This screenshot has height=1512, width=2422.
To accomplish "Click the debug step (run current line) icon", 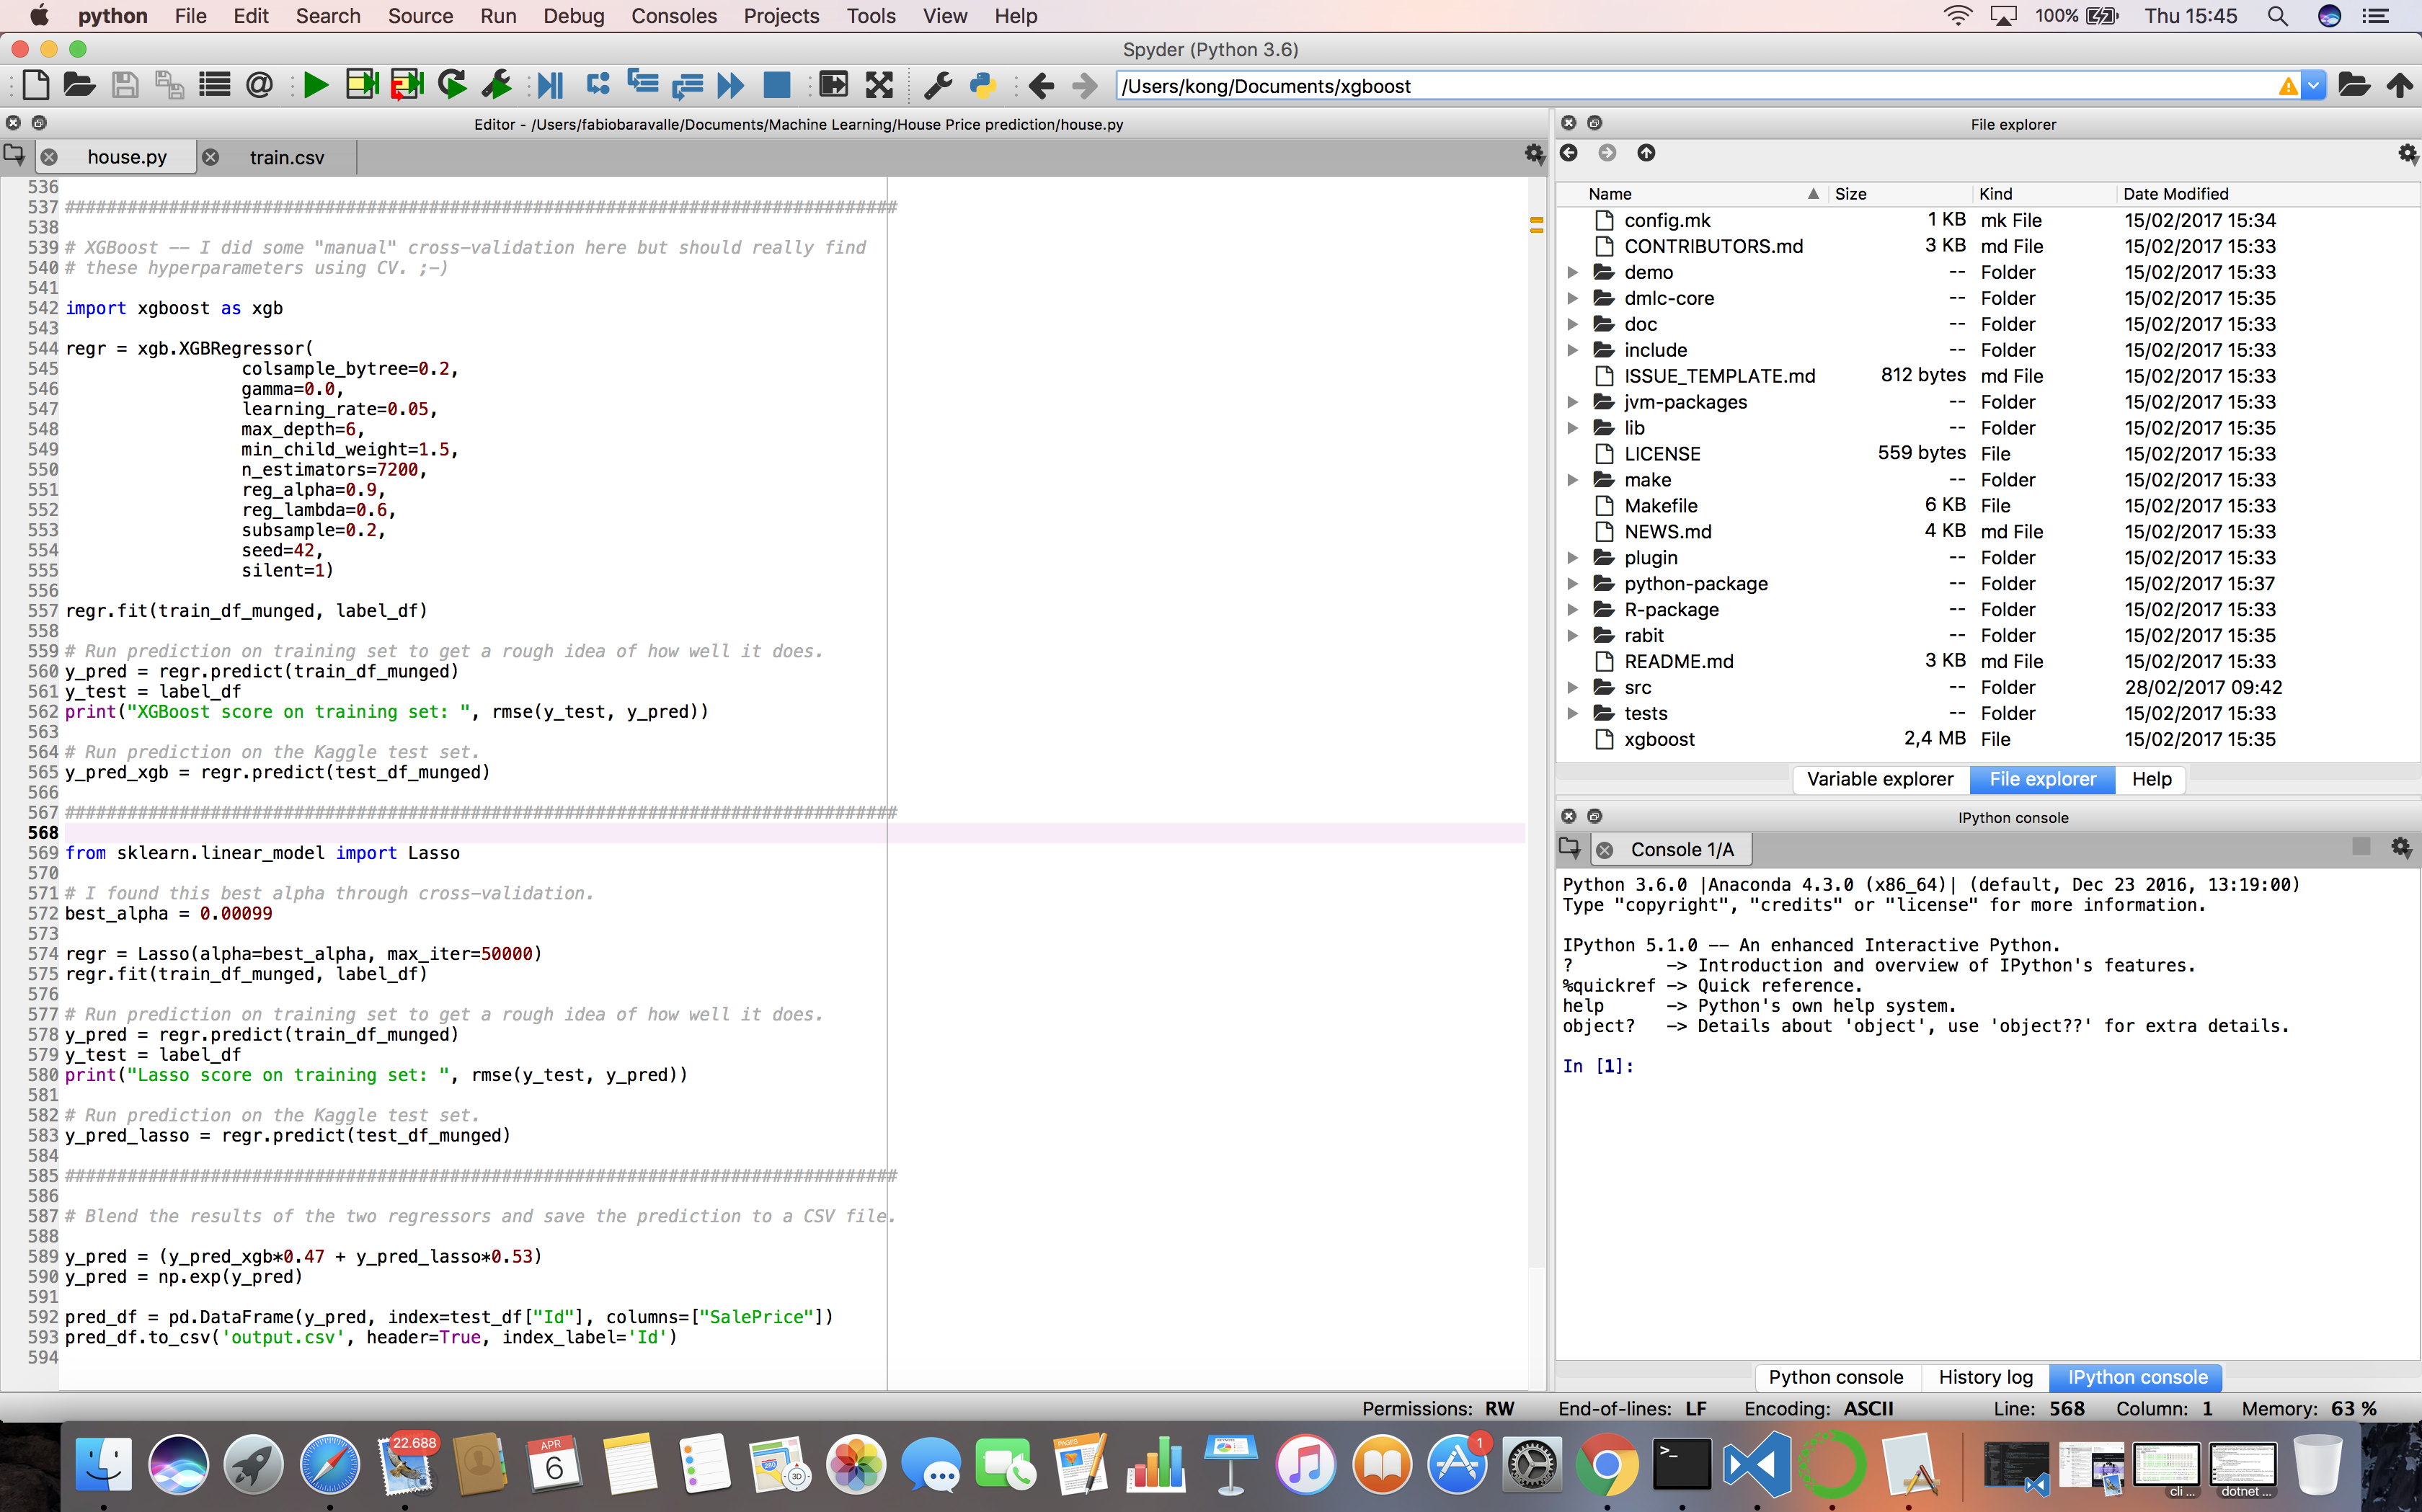I will (x=598, y=85).
